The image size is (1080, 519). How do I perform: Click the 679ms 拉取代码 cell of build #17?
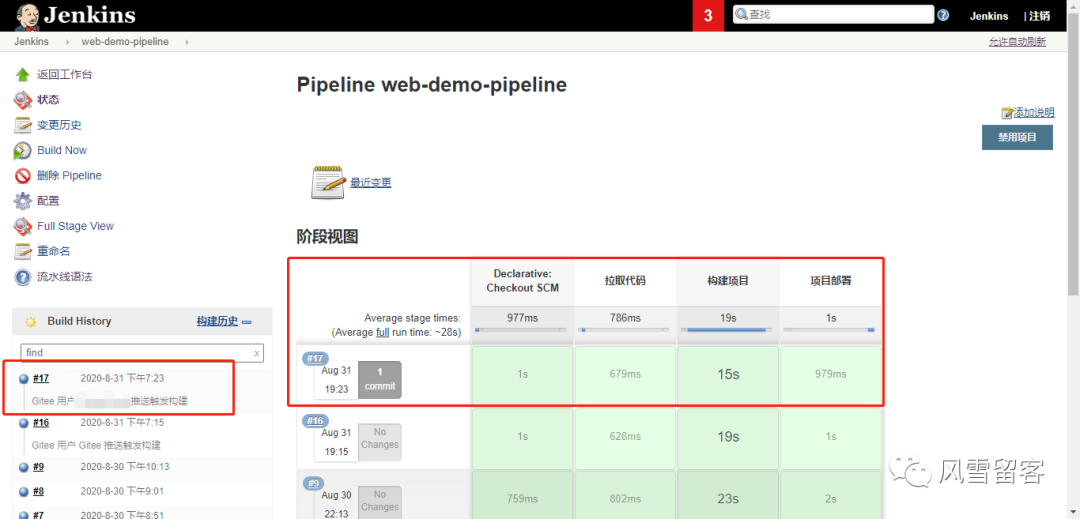625,374
